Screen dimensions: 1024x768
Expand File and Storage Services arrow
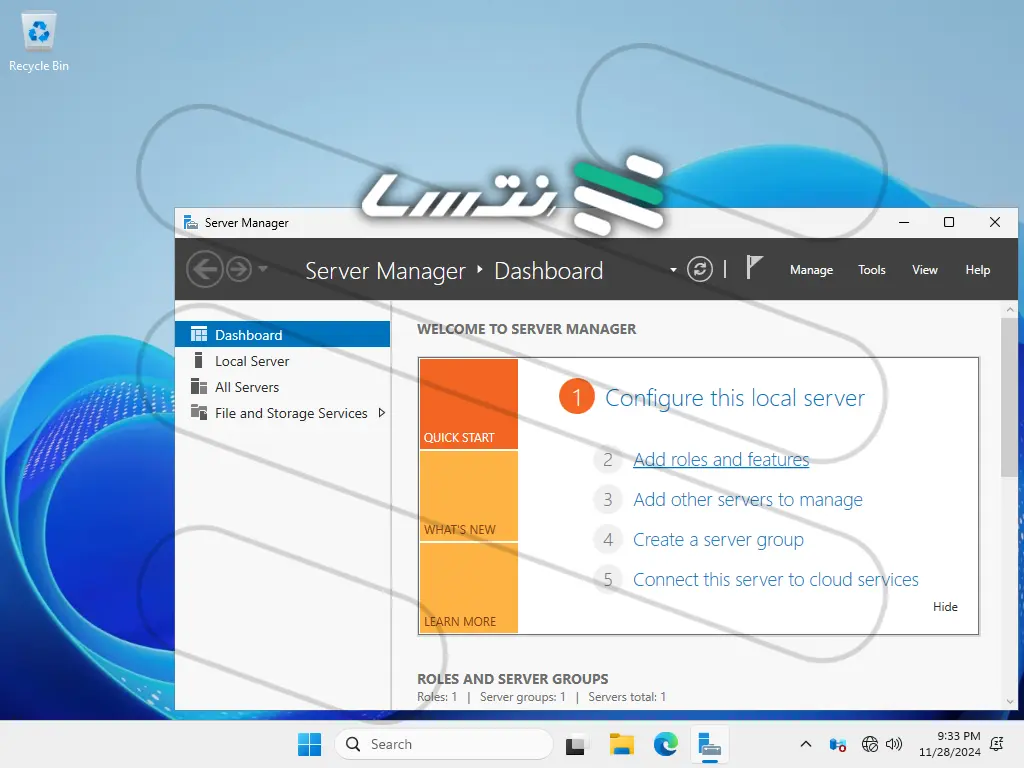coord(382,413)
